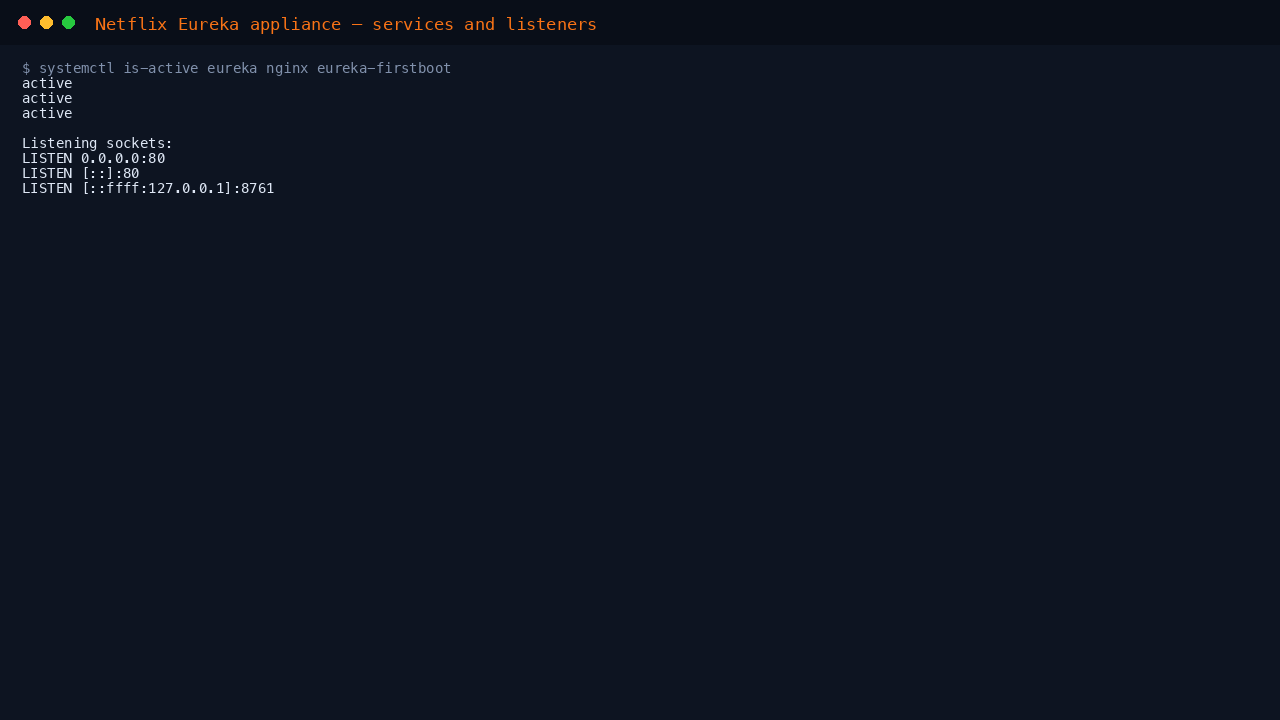
Task: Click the red close window dot
Action: coord(24,23)
